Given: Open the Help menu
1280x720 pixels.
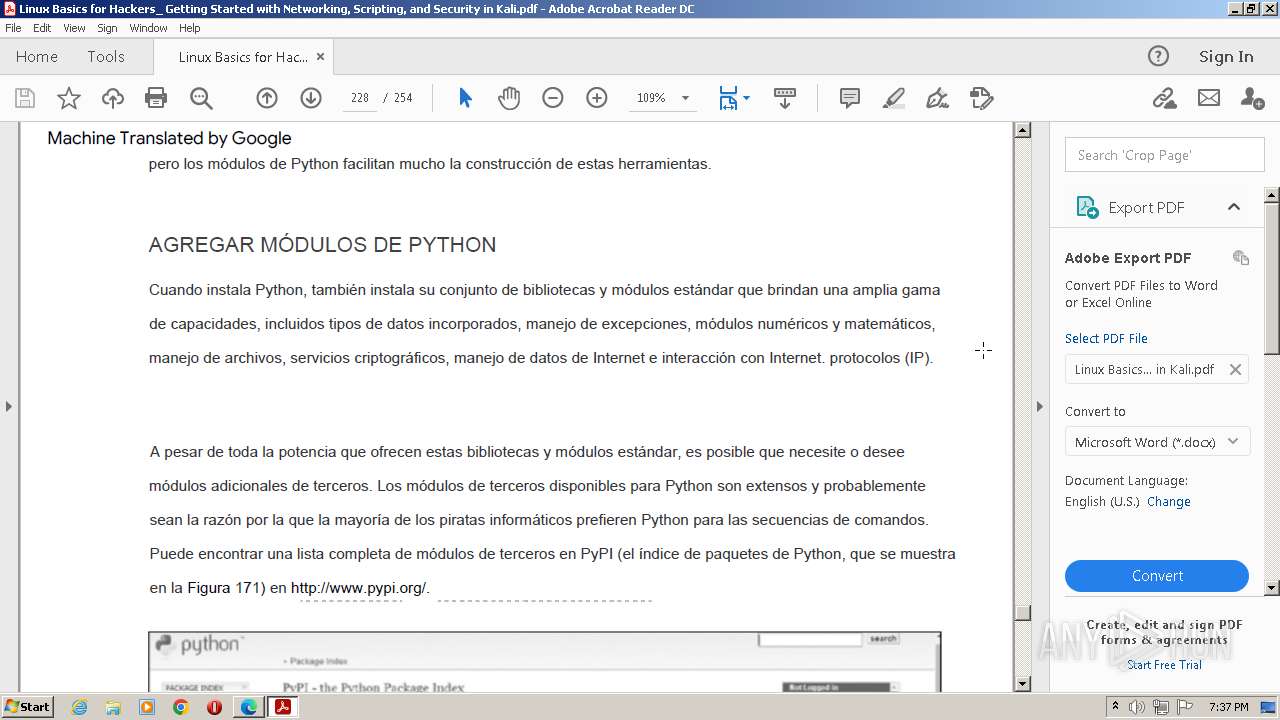Looking at the screenshot, I should tap(189, 28).
